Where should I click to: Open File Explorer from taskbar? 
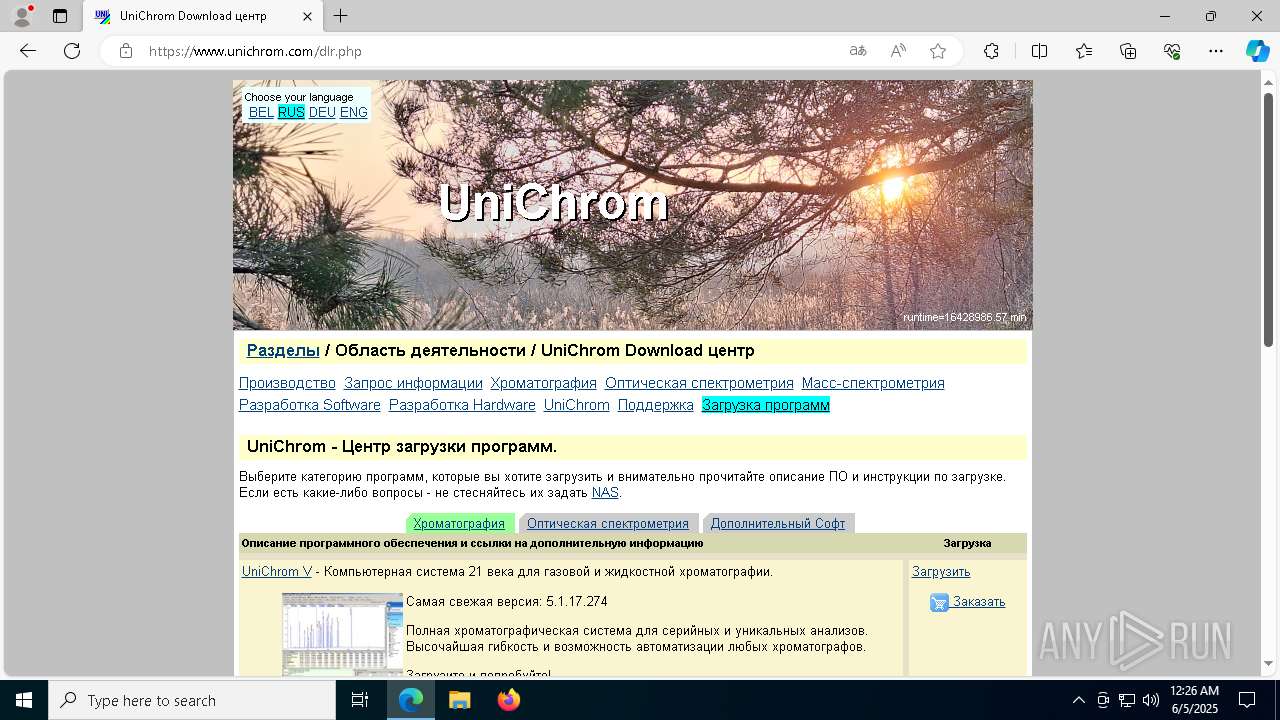460,700
